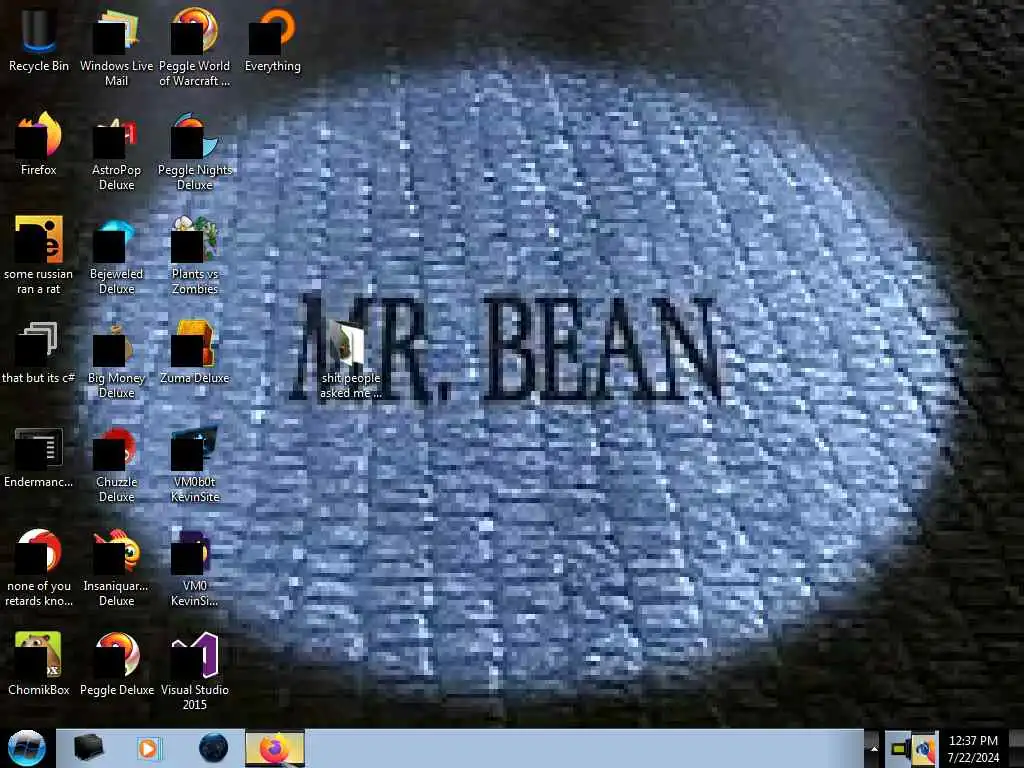Open Peggle World of Warcraft shortcut
Screen dimensions: 1024x768
[x=195, y=46]
